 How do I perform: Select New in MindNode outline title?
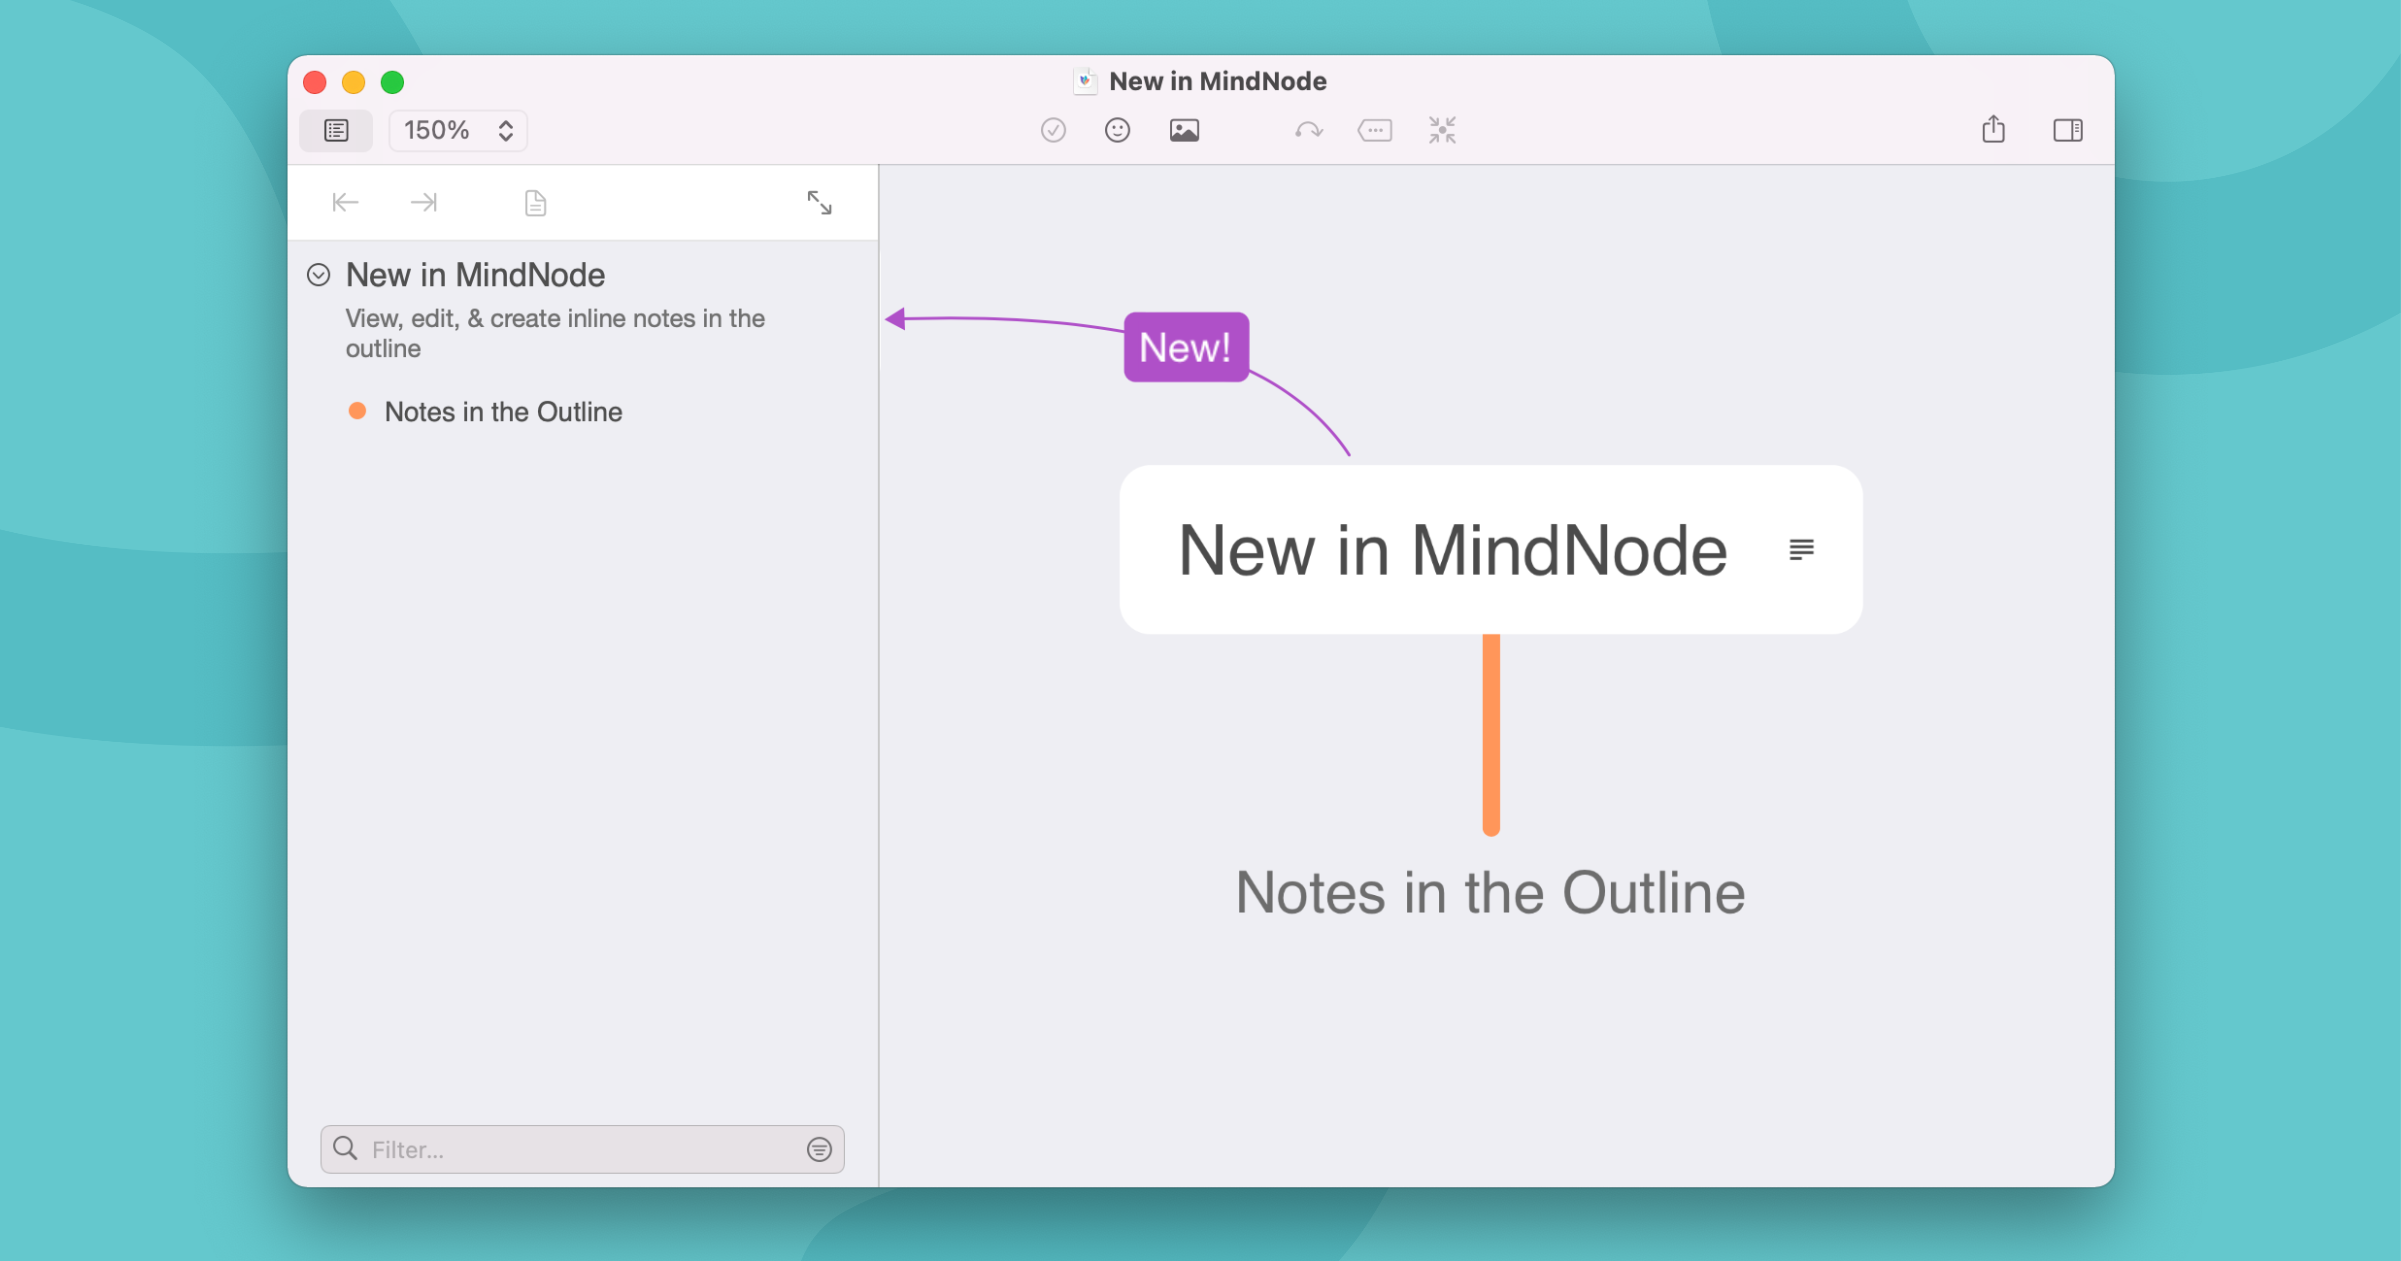click(475, 275)
